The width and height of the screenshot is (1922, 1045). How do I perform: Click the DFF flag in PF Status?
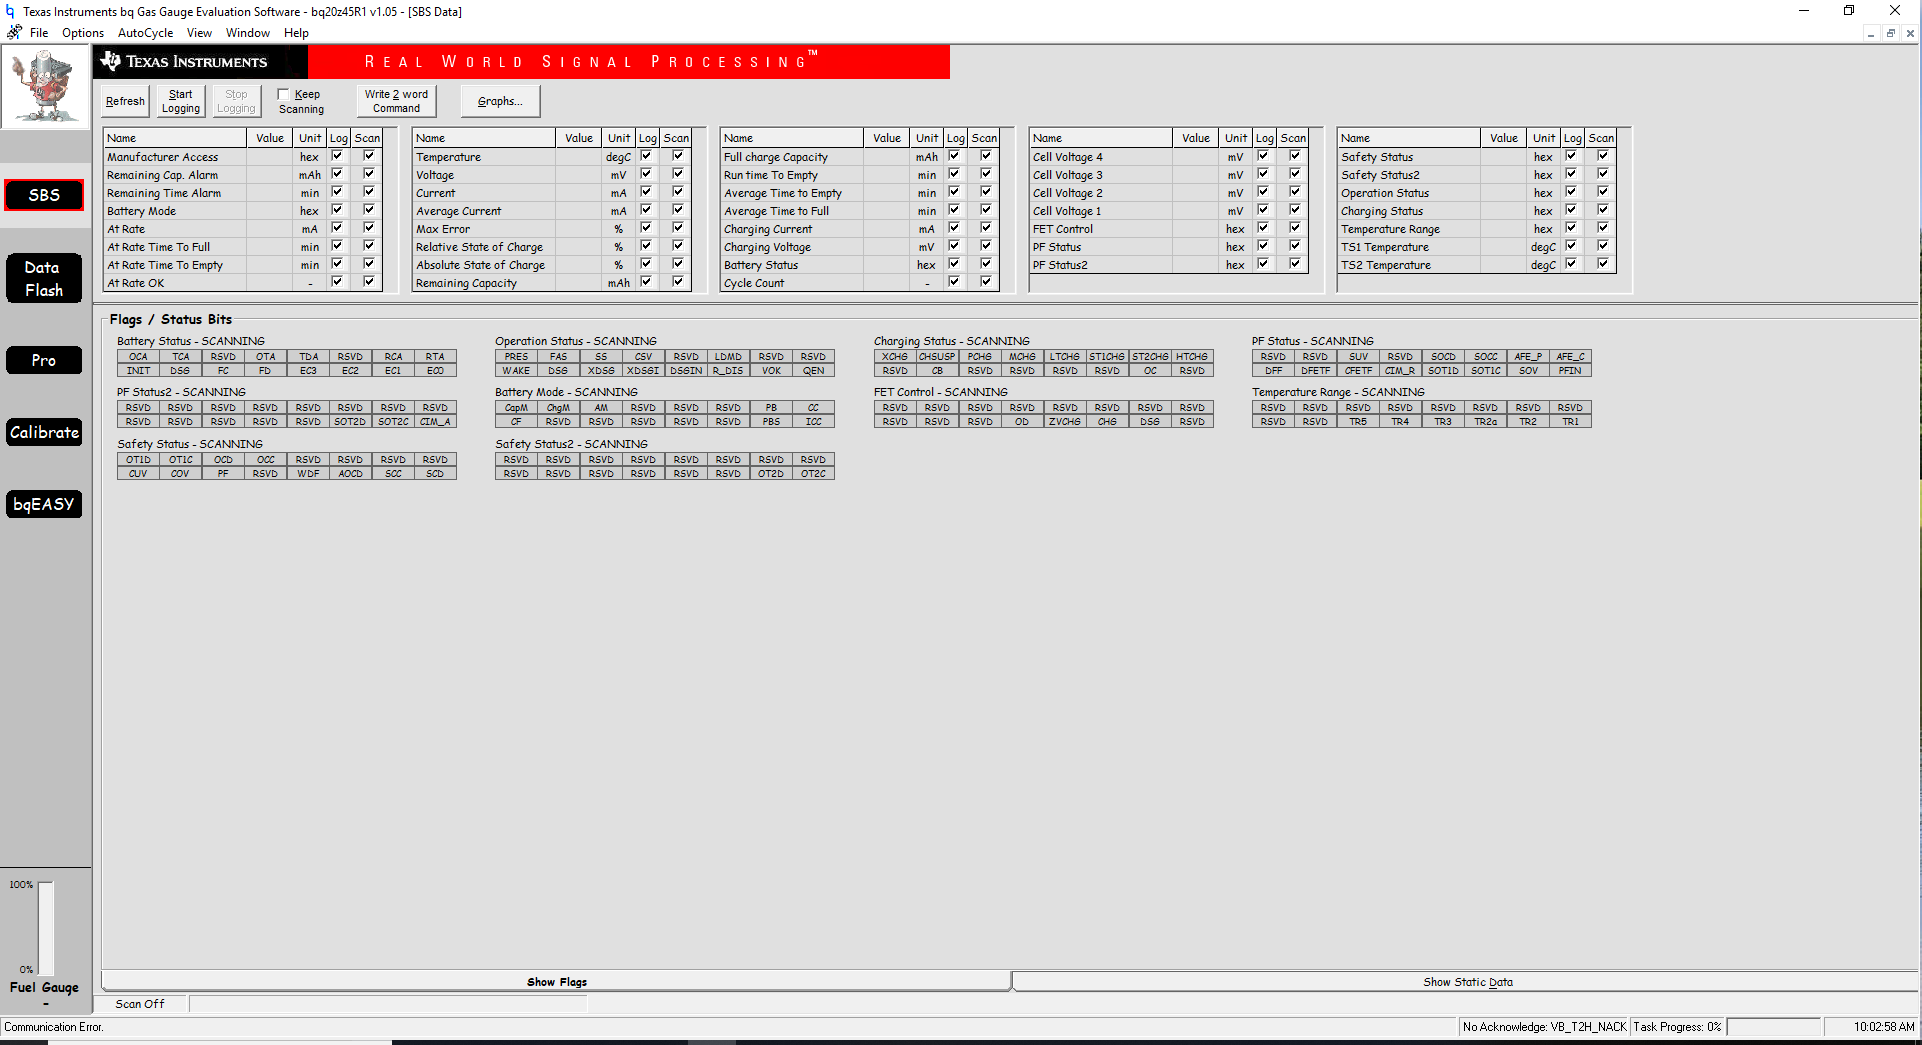coord(1273,371)
